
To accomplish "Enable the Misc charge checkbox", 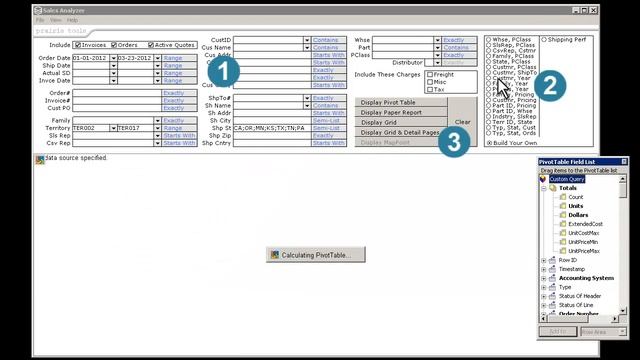I will pyautogui.click(x=430, y=82).
